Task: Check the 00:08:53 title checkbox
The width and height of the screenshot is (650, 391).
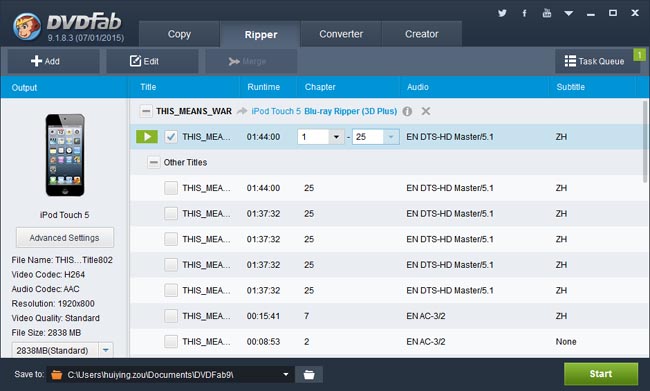Action: pos(171,342)
